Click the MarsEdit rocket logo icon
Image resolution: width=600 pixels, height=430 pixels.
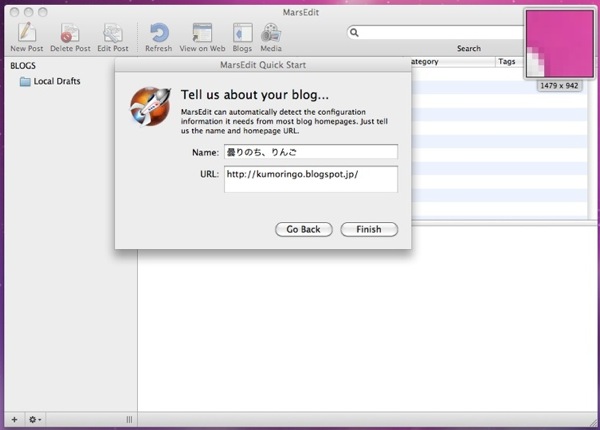tap(150, 106)
